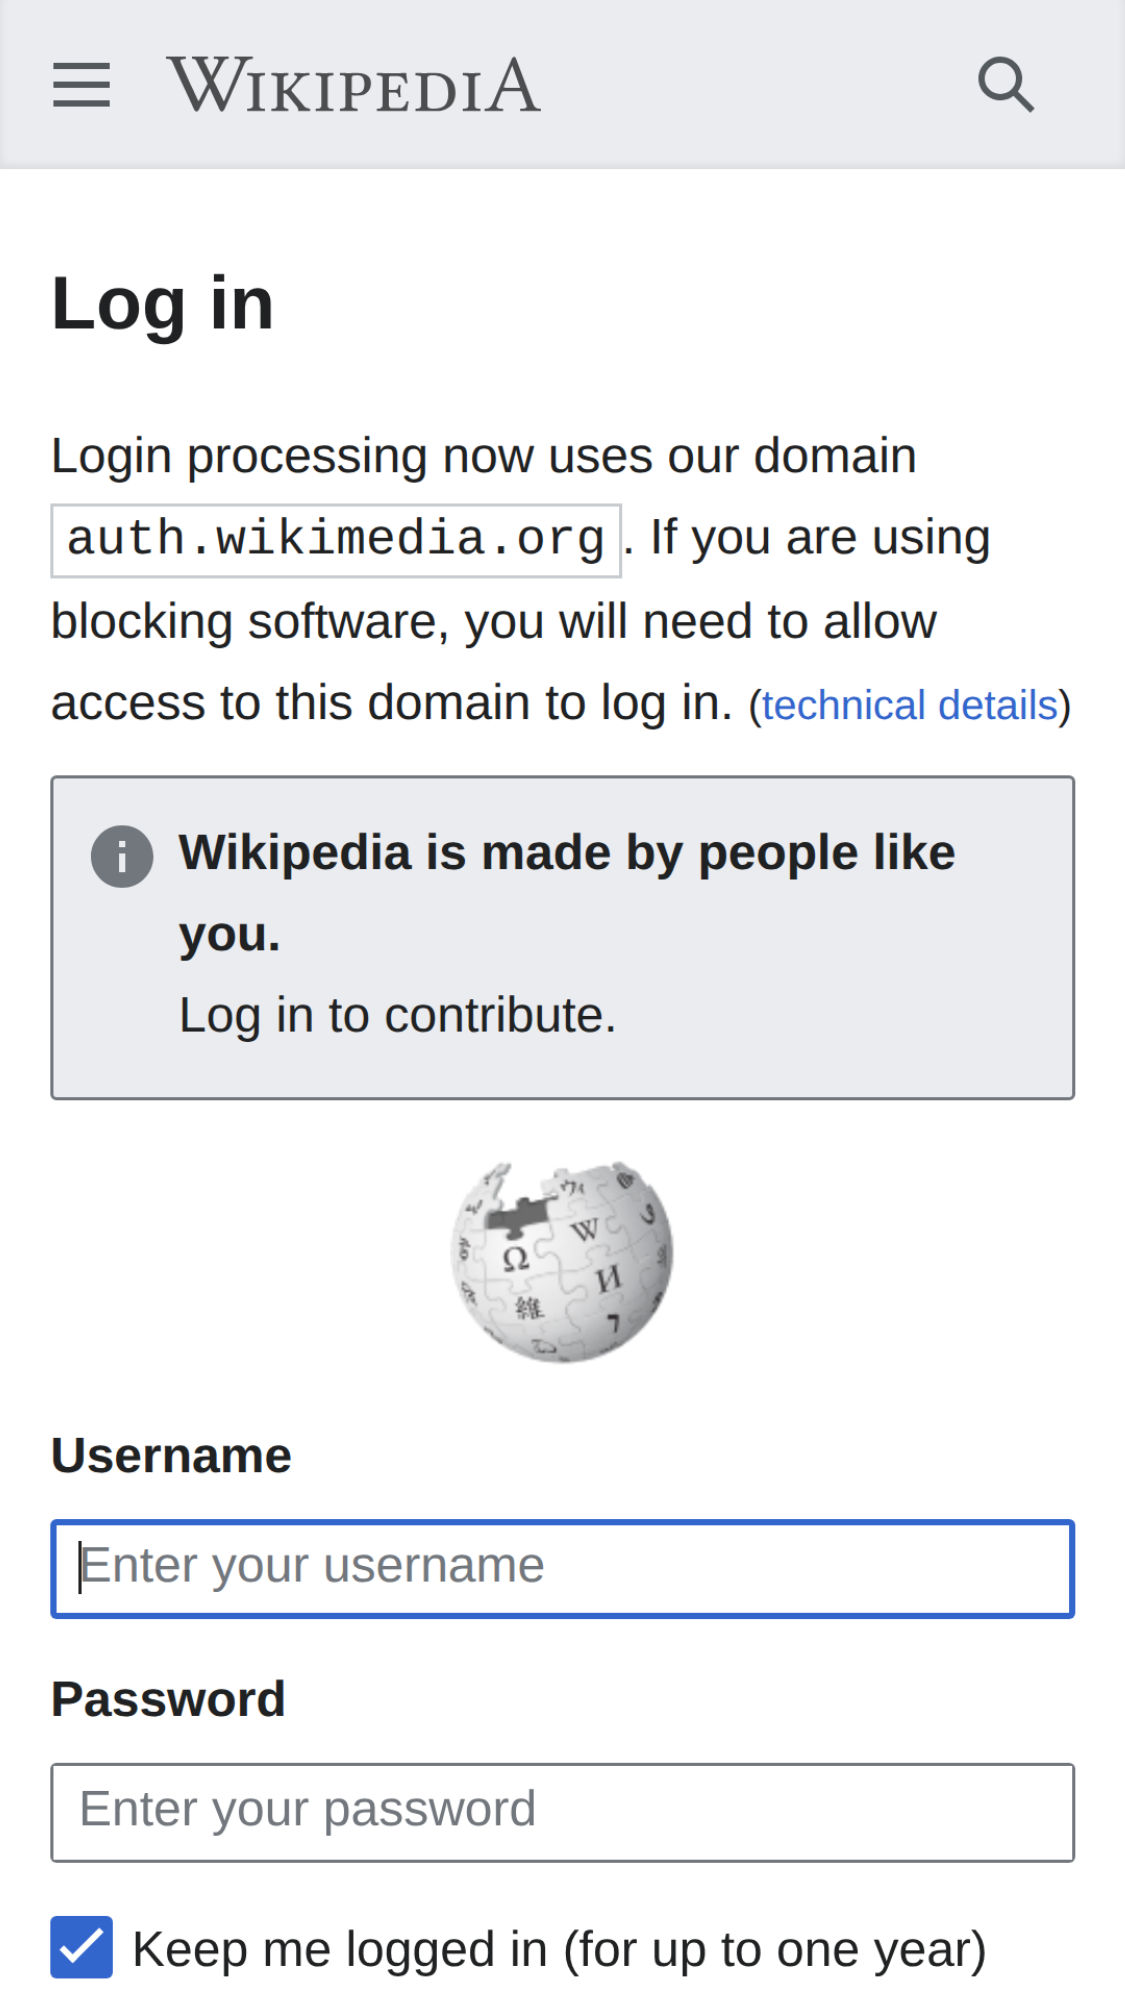
Task: Click the 'Enter your username' placeholder text
Action: pyautogui.click(x=312, y=1566)
